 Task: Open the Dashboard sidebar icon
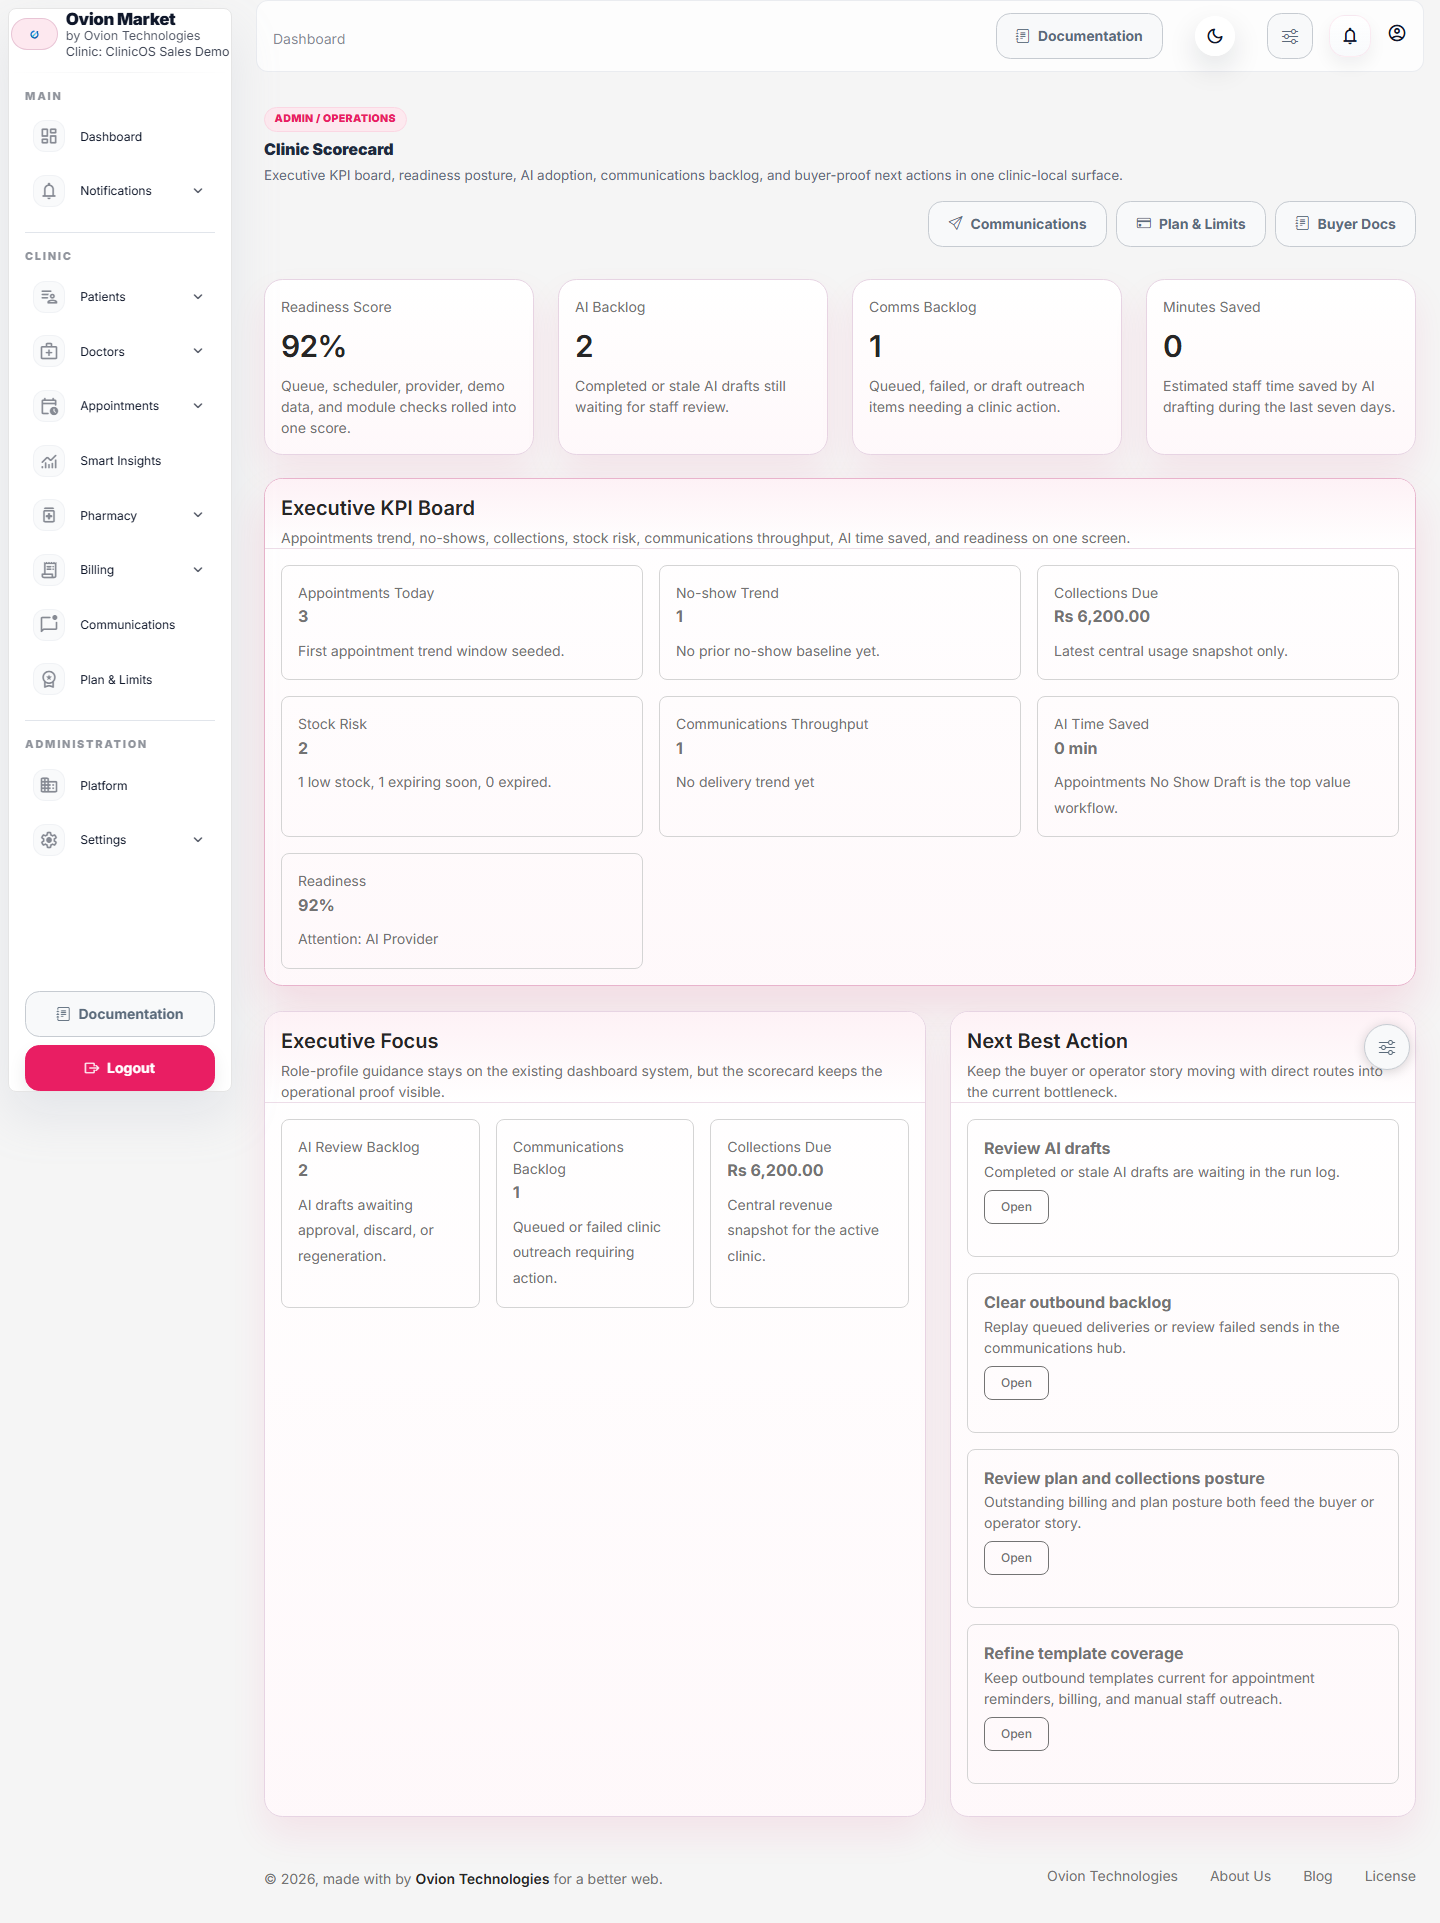49,136
